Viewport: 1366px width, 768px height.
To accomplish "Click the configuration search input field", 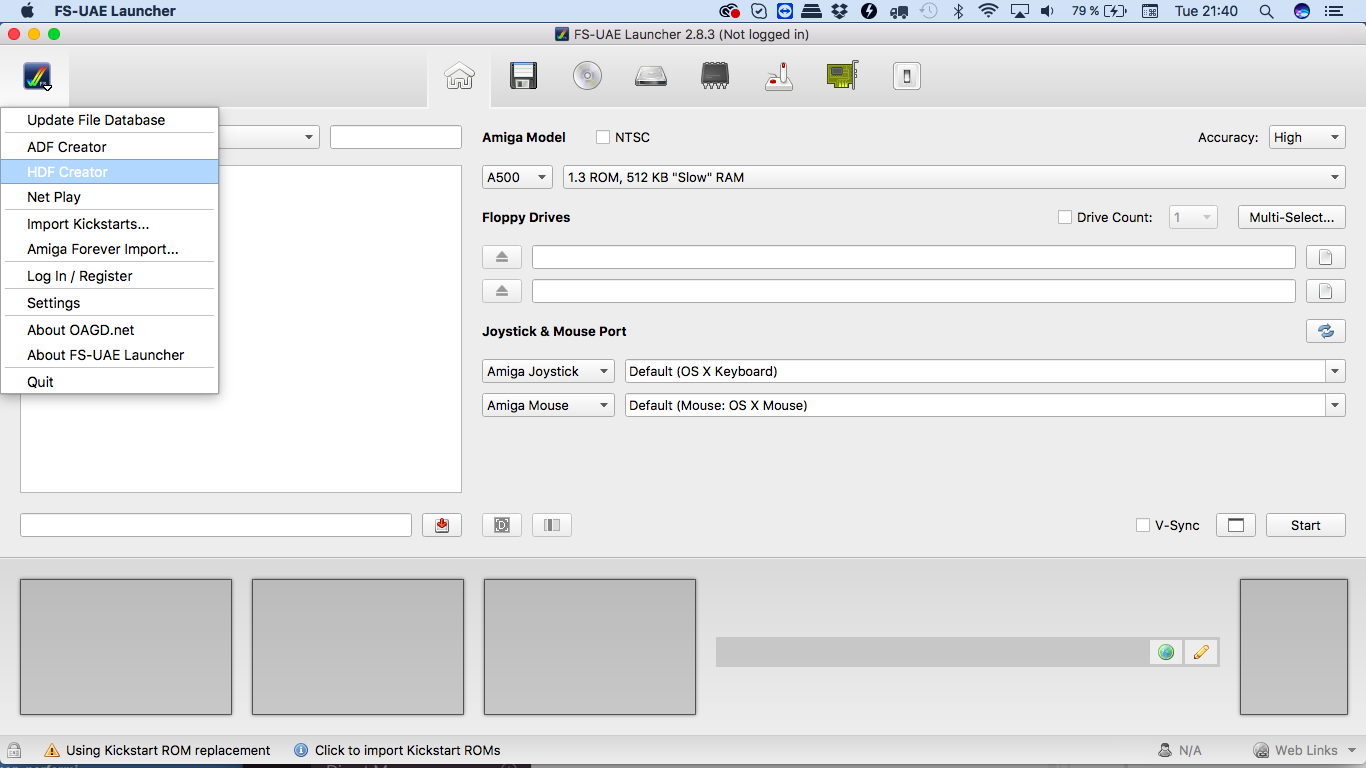I will (x=396, y=137).
